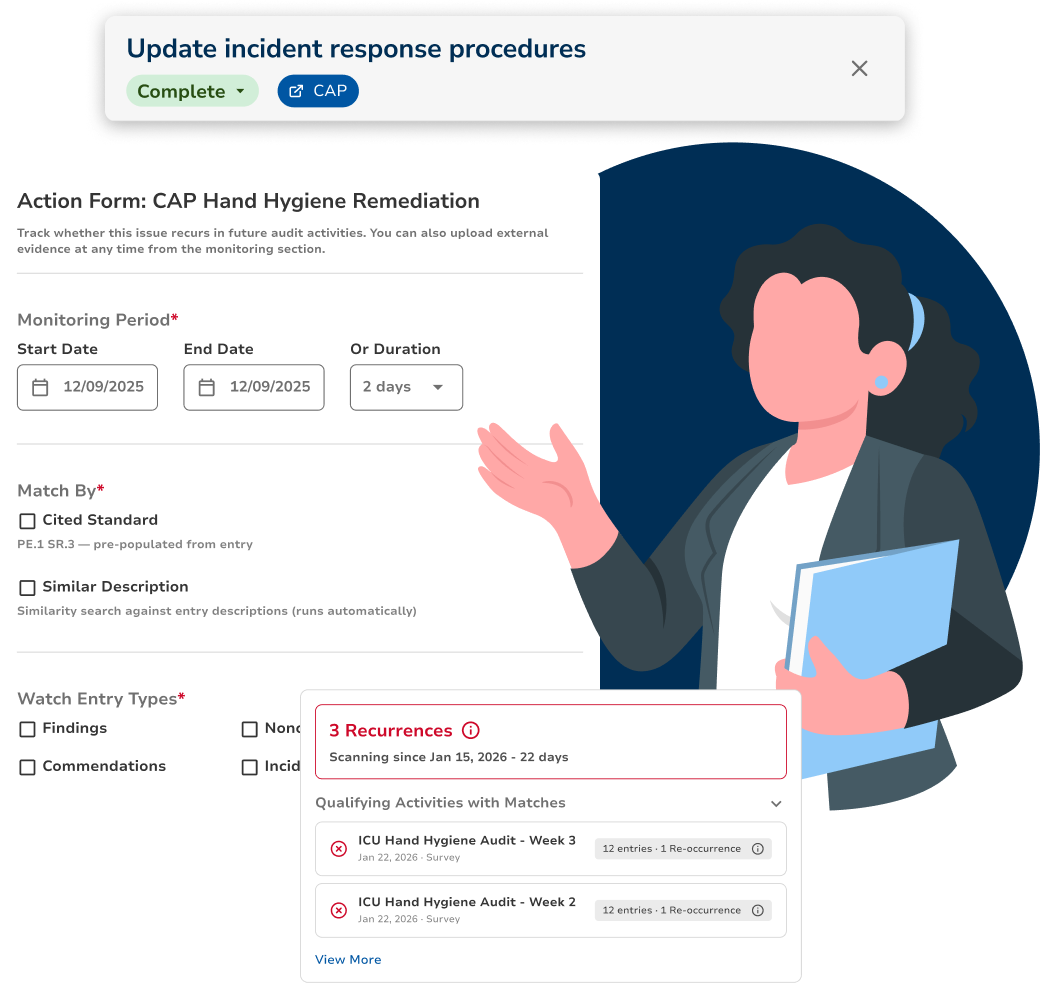
Task: Click the View More link
Action: click(x=348, y=960)
